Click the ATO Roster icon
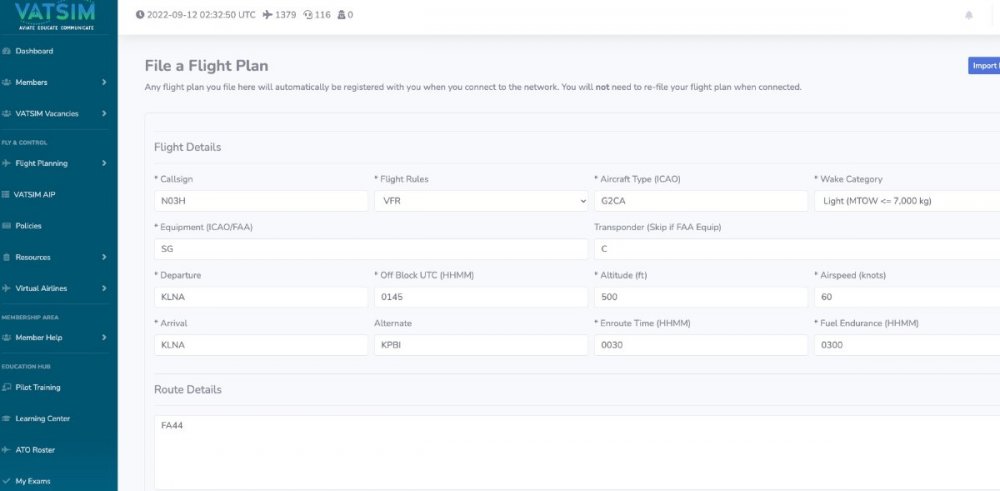The width and height of the screenshot is (1000, 491). [8, 450]
